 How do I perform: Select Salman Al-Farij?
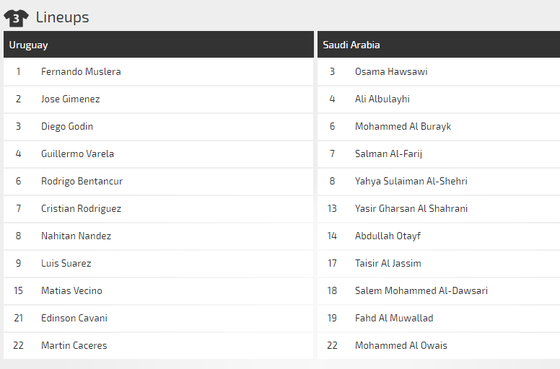pyautogui.click(x=388, y=154)
